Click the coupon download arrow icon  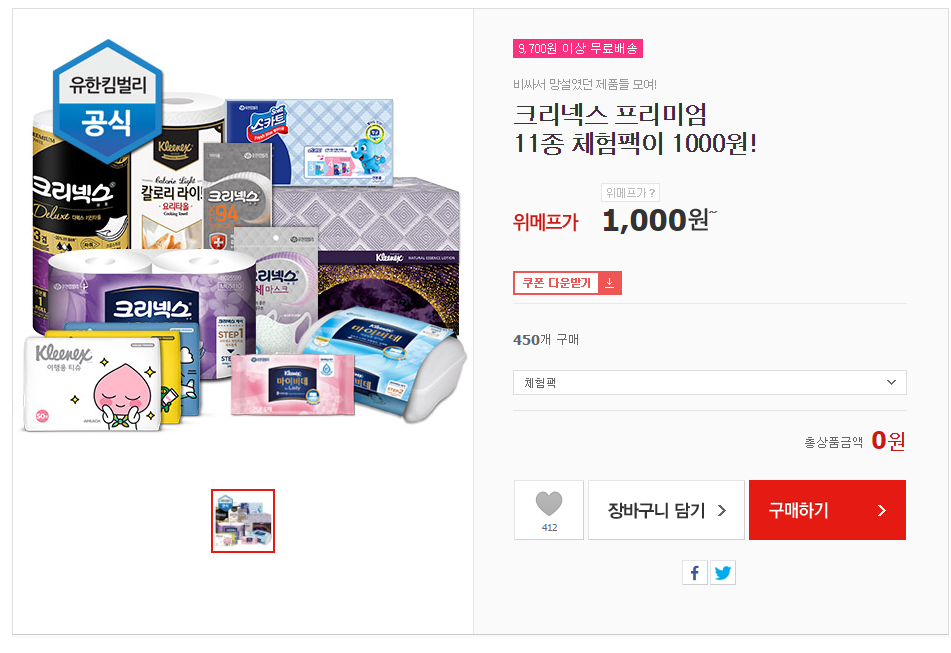pyautogui.click(x=610, y=283)
